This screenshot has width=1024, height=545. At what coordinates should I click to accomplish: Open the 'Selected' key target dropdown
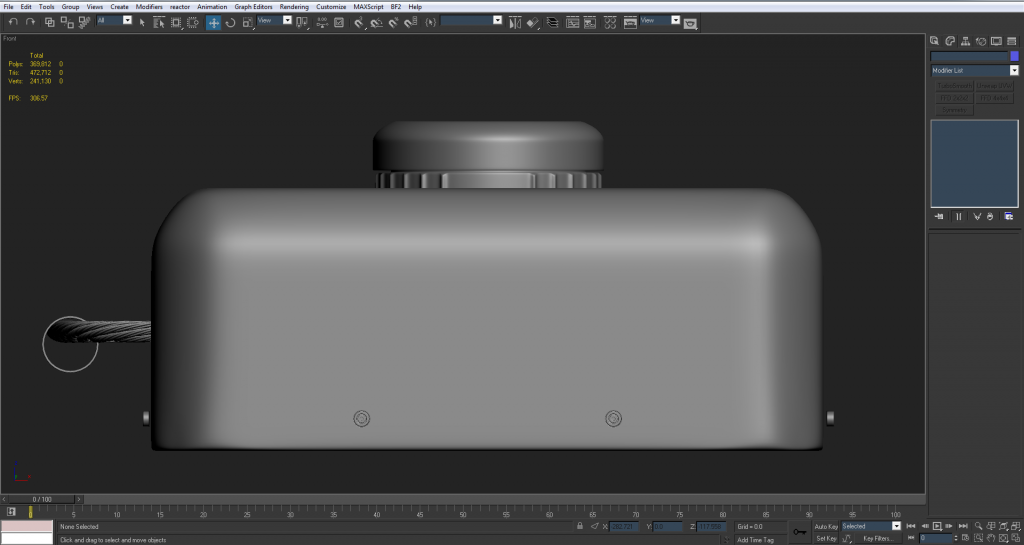[x=896, y=526]
